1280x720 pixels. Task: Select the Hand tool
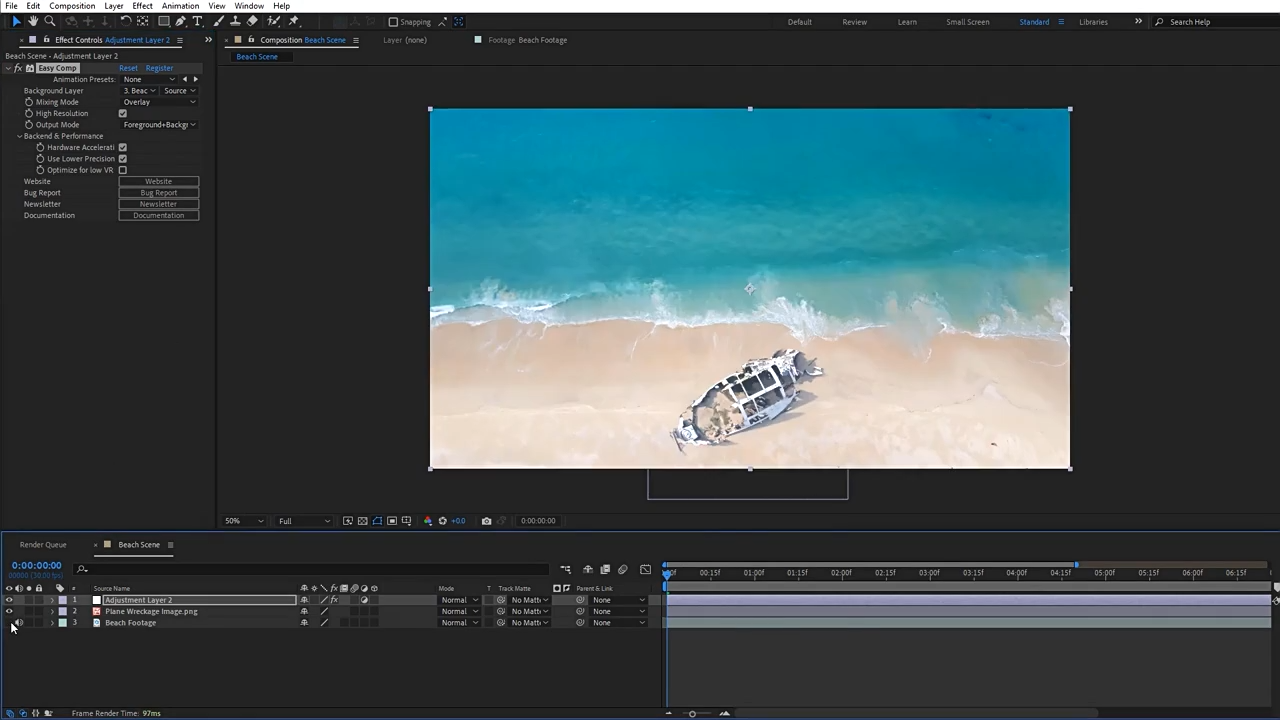click(x=33, y=21)
